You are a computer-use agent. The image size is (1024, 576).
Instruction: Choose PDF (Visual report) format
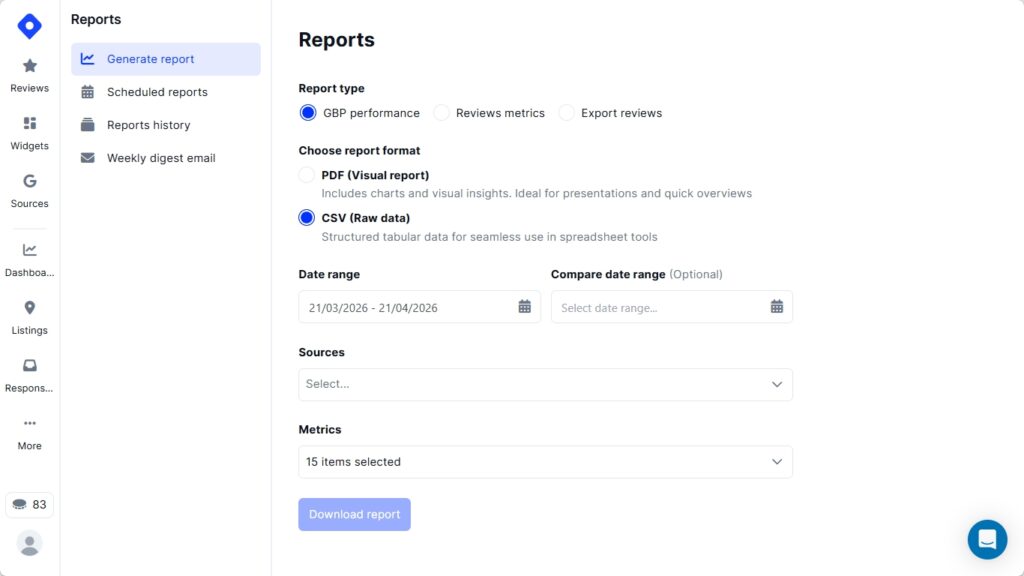coord(307,174)
